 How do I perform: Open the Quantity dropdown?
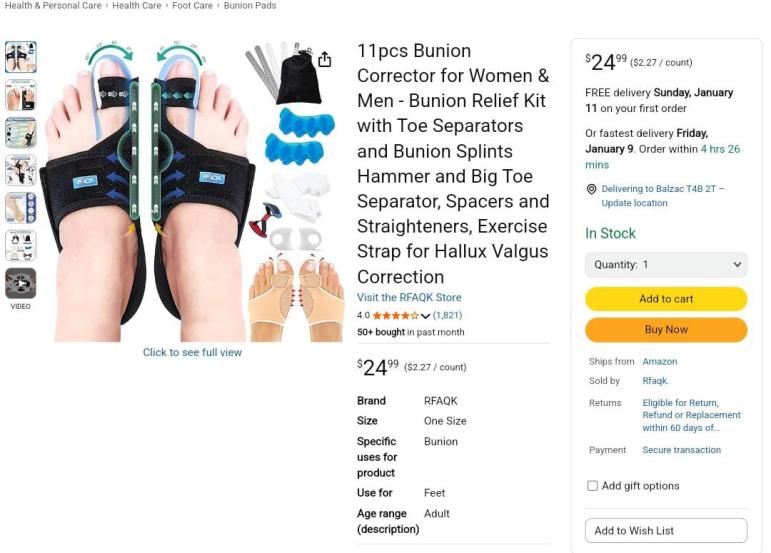click(666, 265)
